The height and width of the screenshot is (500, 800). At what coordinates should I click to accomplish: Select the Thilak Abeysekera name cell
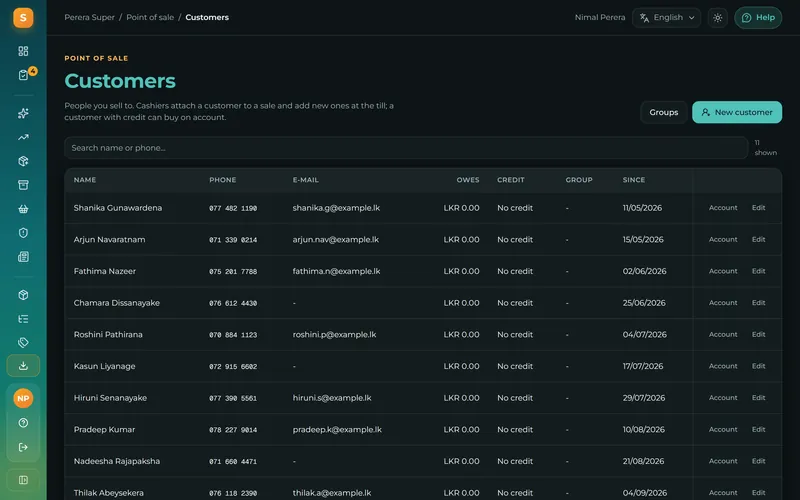pyautogui.click(x=109, y=493)
